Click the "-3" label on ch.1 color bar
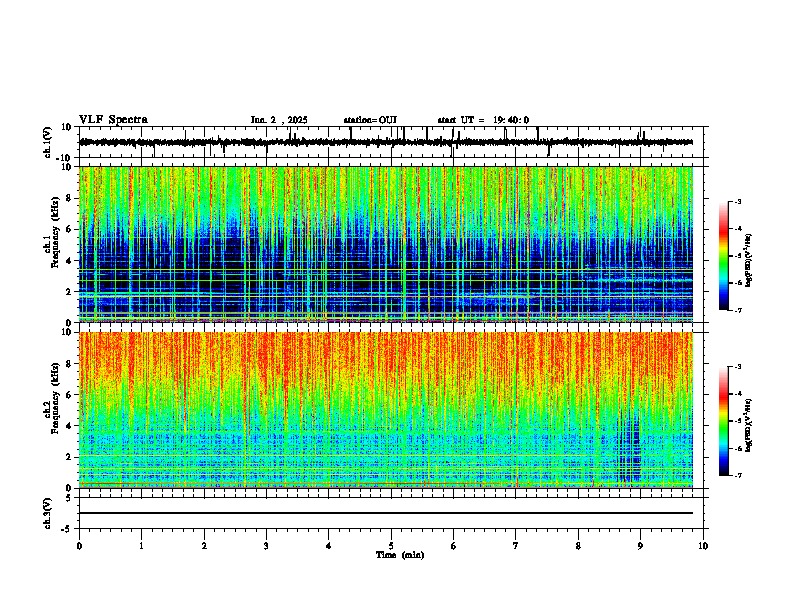Viewport: 792px width, 612px height. [x=738, y=201]
